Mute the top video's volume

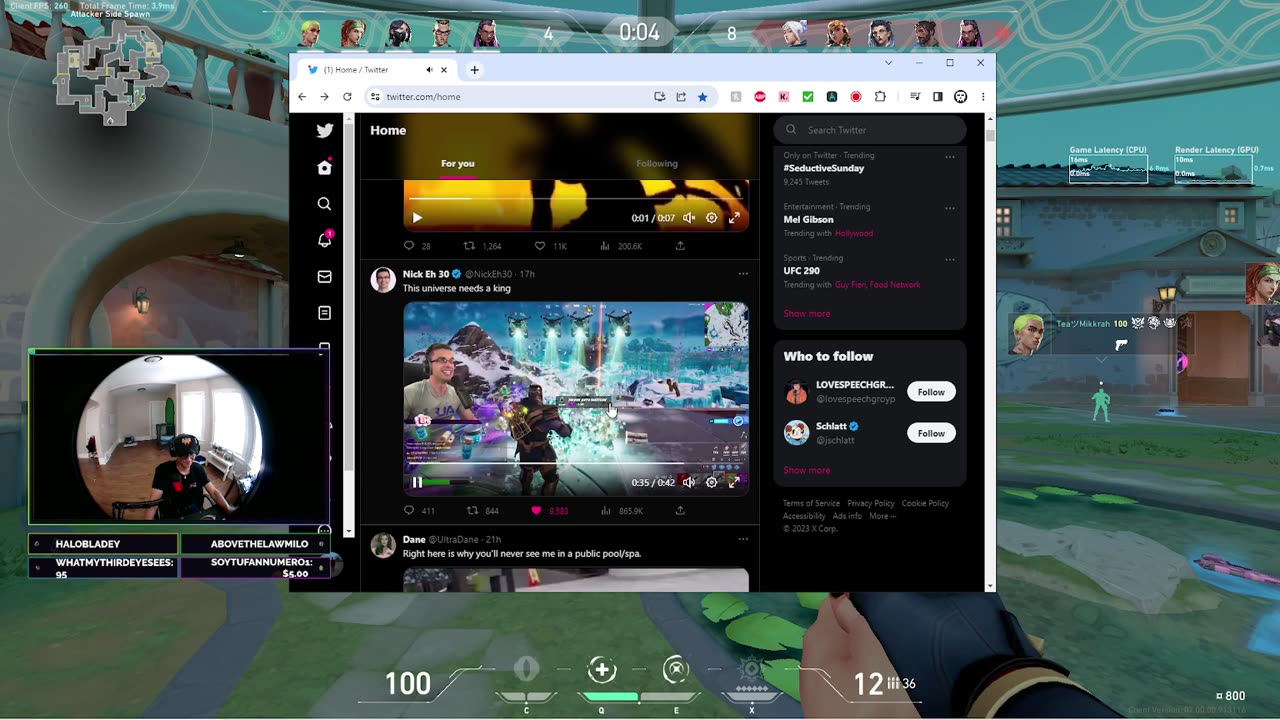(689, 218)
